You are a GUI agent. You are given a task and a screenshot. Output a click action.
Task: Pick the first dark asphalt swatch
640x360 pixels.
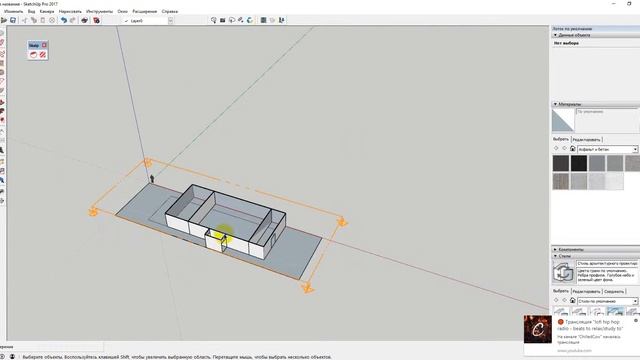click(561, 163)
